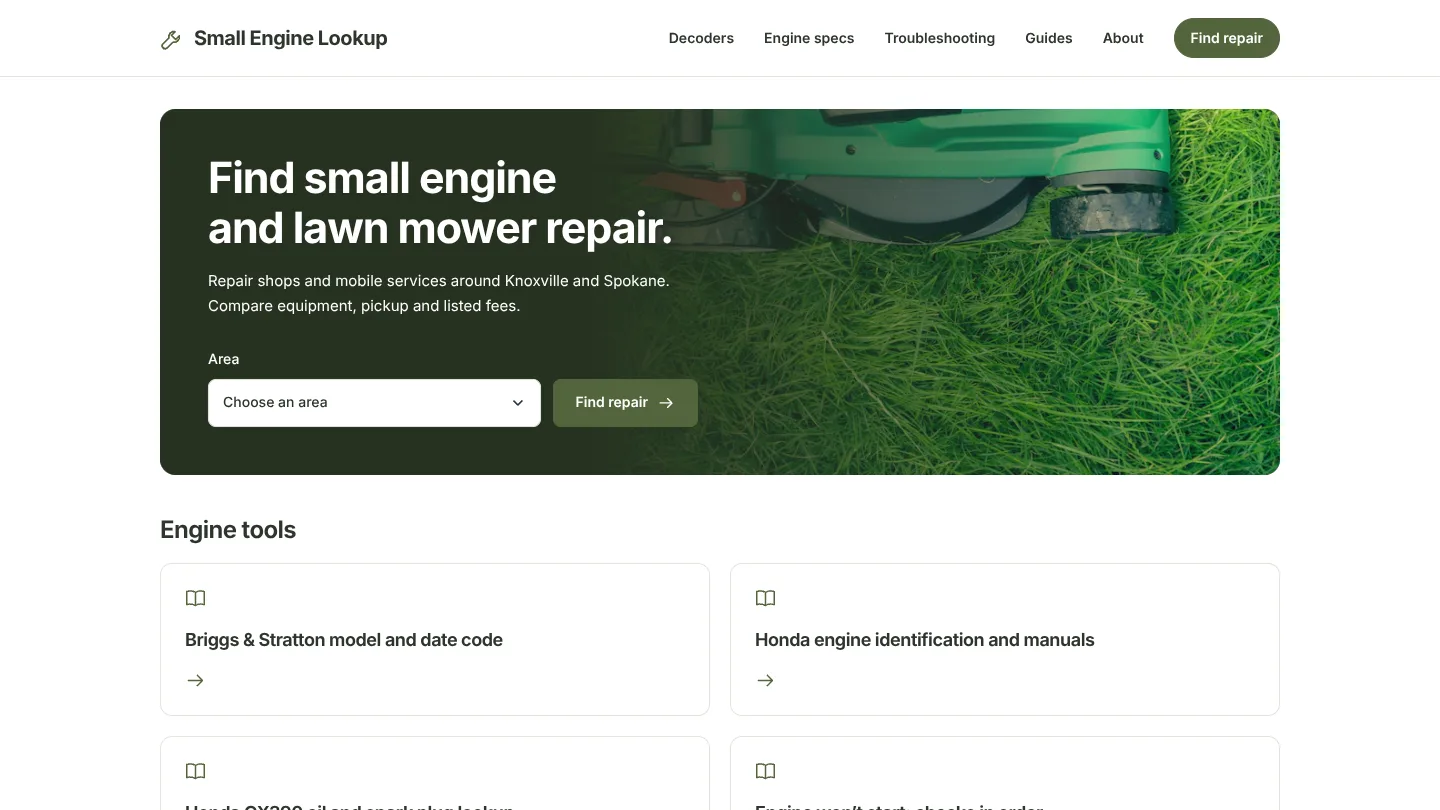The height and width of the screenshot is (810, 1440).
Task: Click the Find repair button below Area
Action: (625, 403)
